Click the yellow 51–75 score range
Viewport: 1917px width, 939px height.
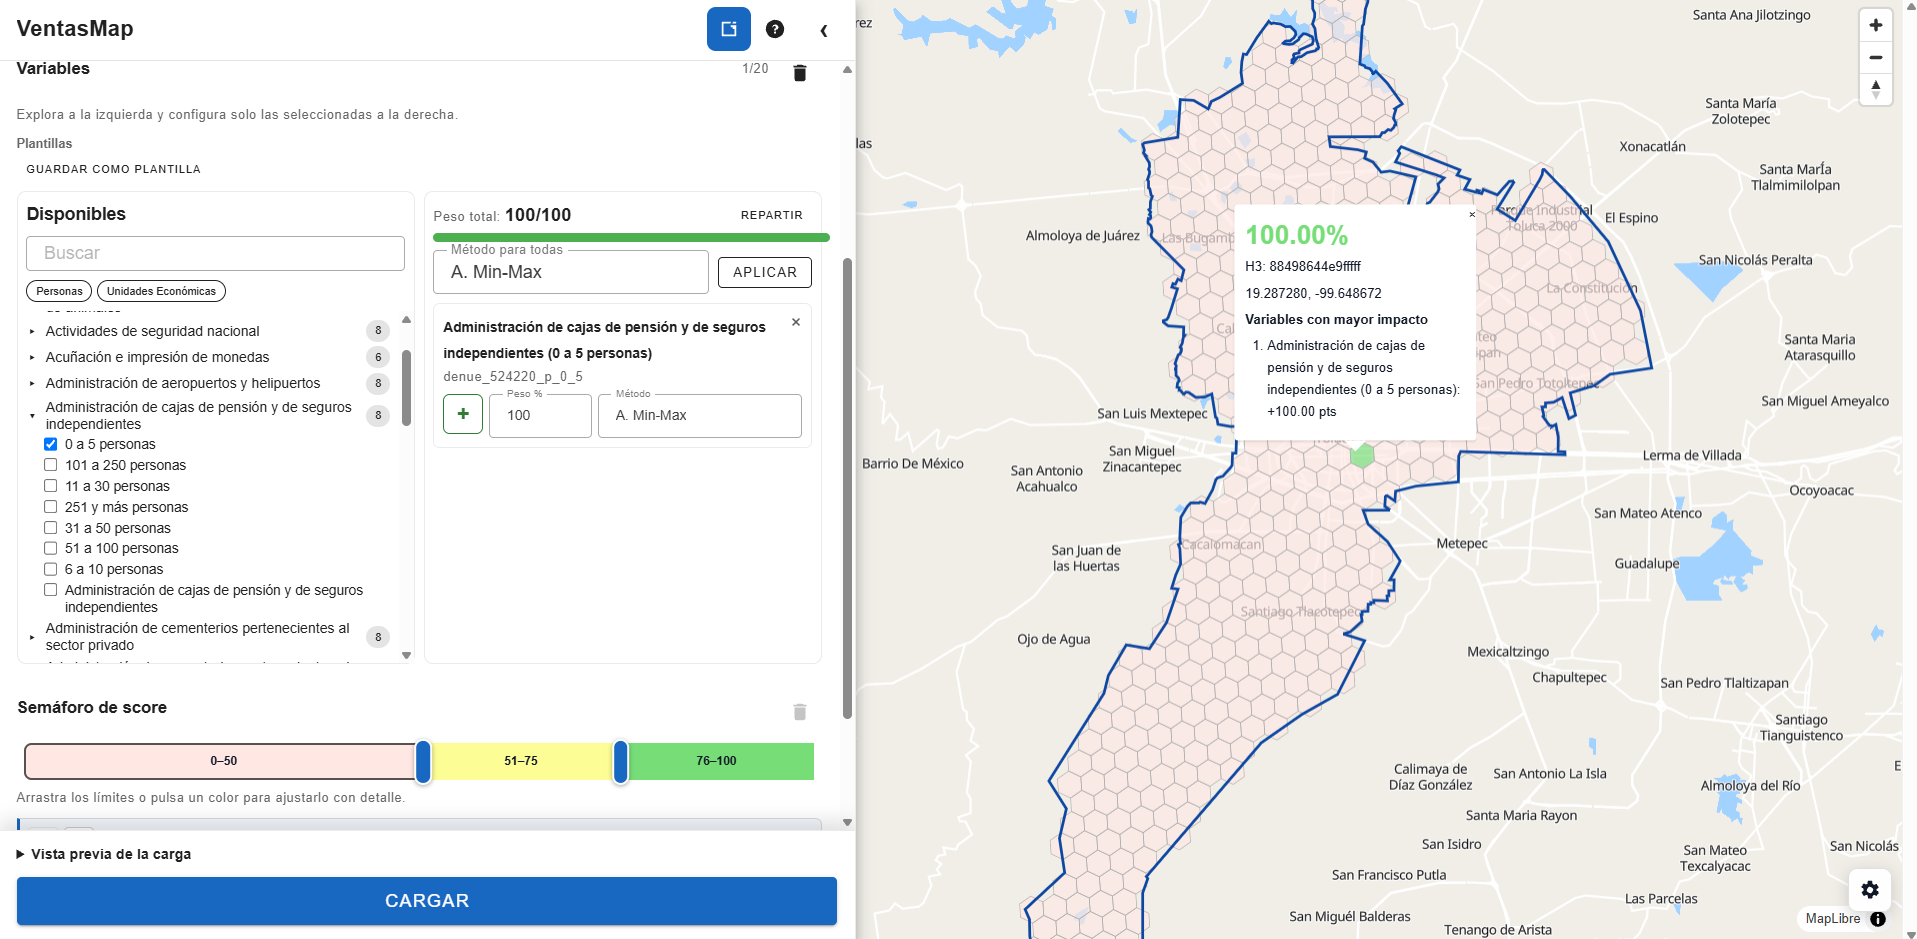point(521,761)
